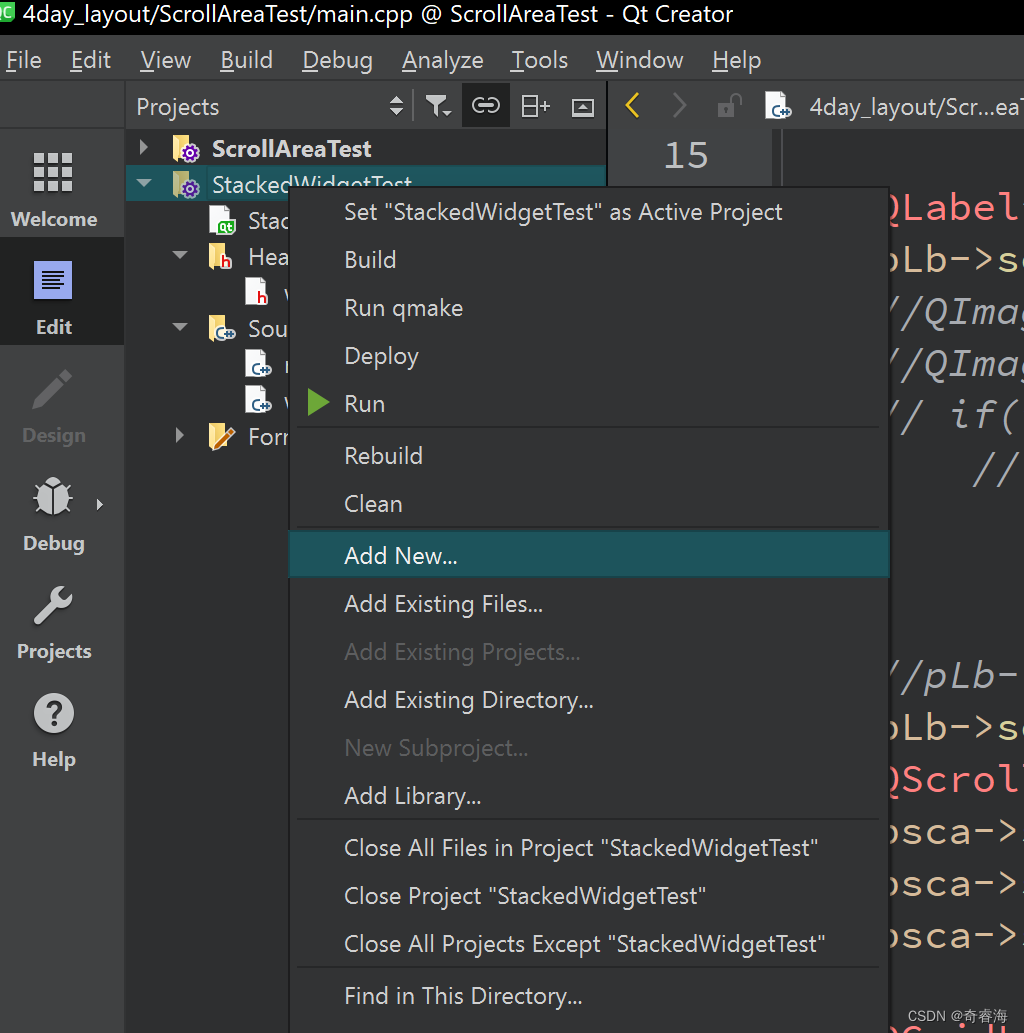Select the ScrollAreaTest project row
Screen dimensions: 1024x1033
tap(366, 148)
